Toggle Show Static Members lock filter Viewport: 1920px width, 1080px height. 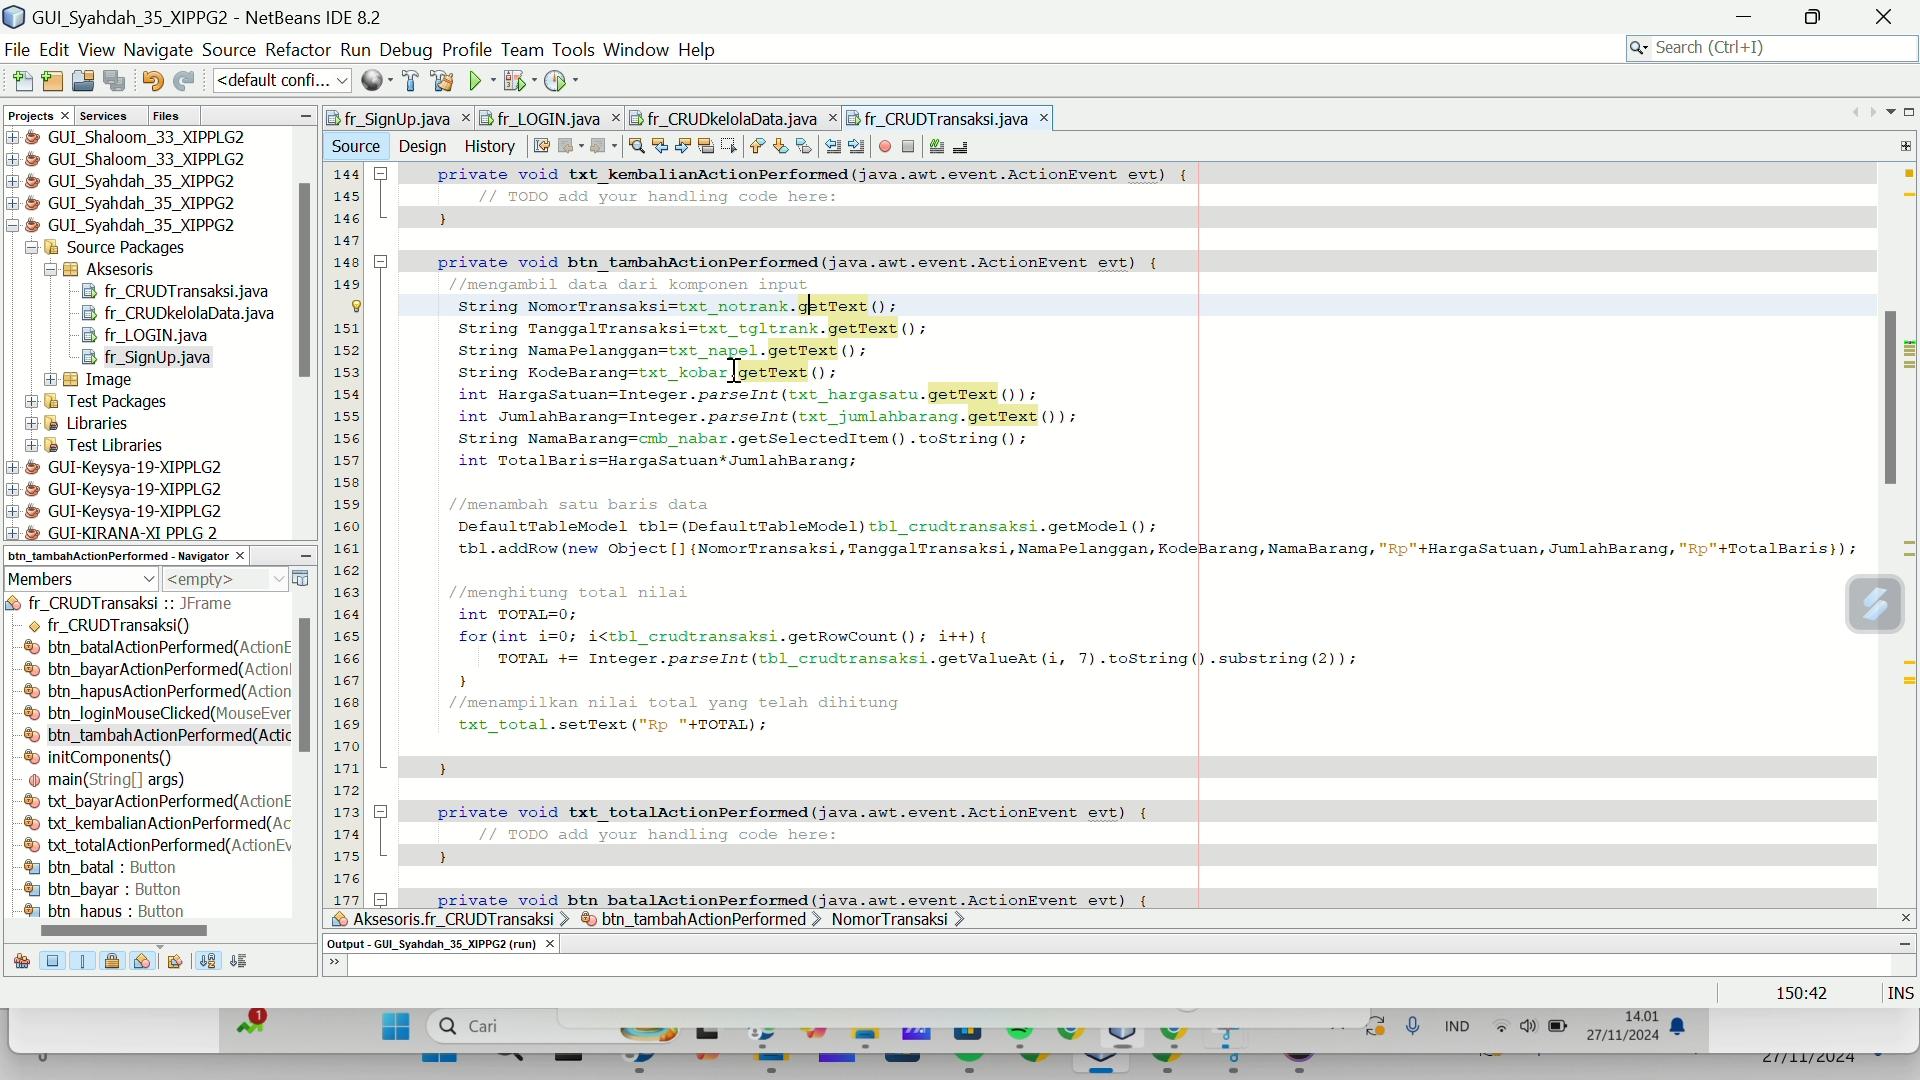click(112, 962)
